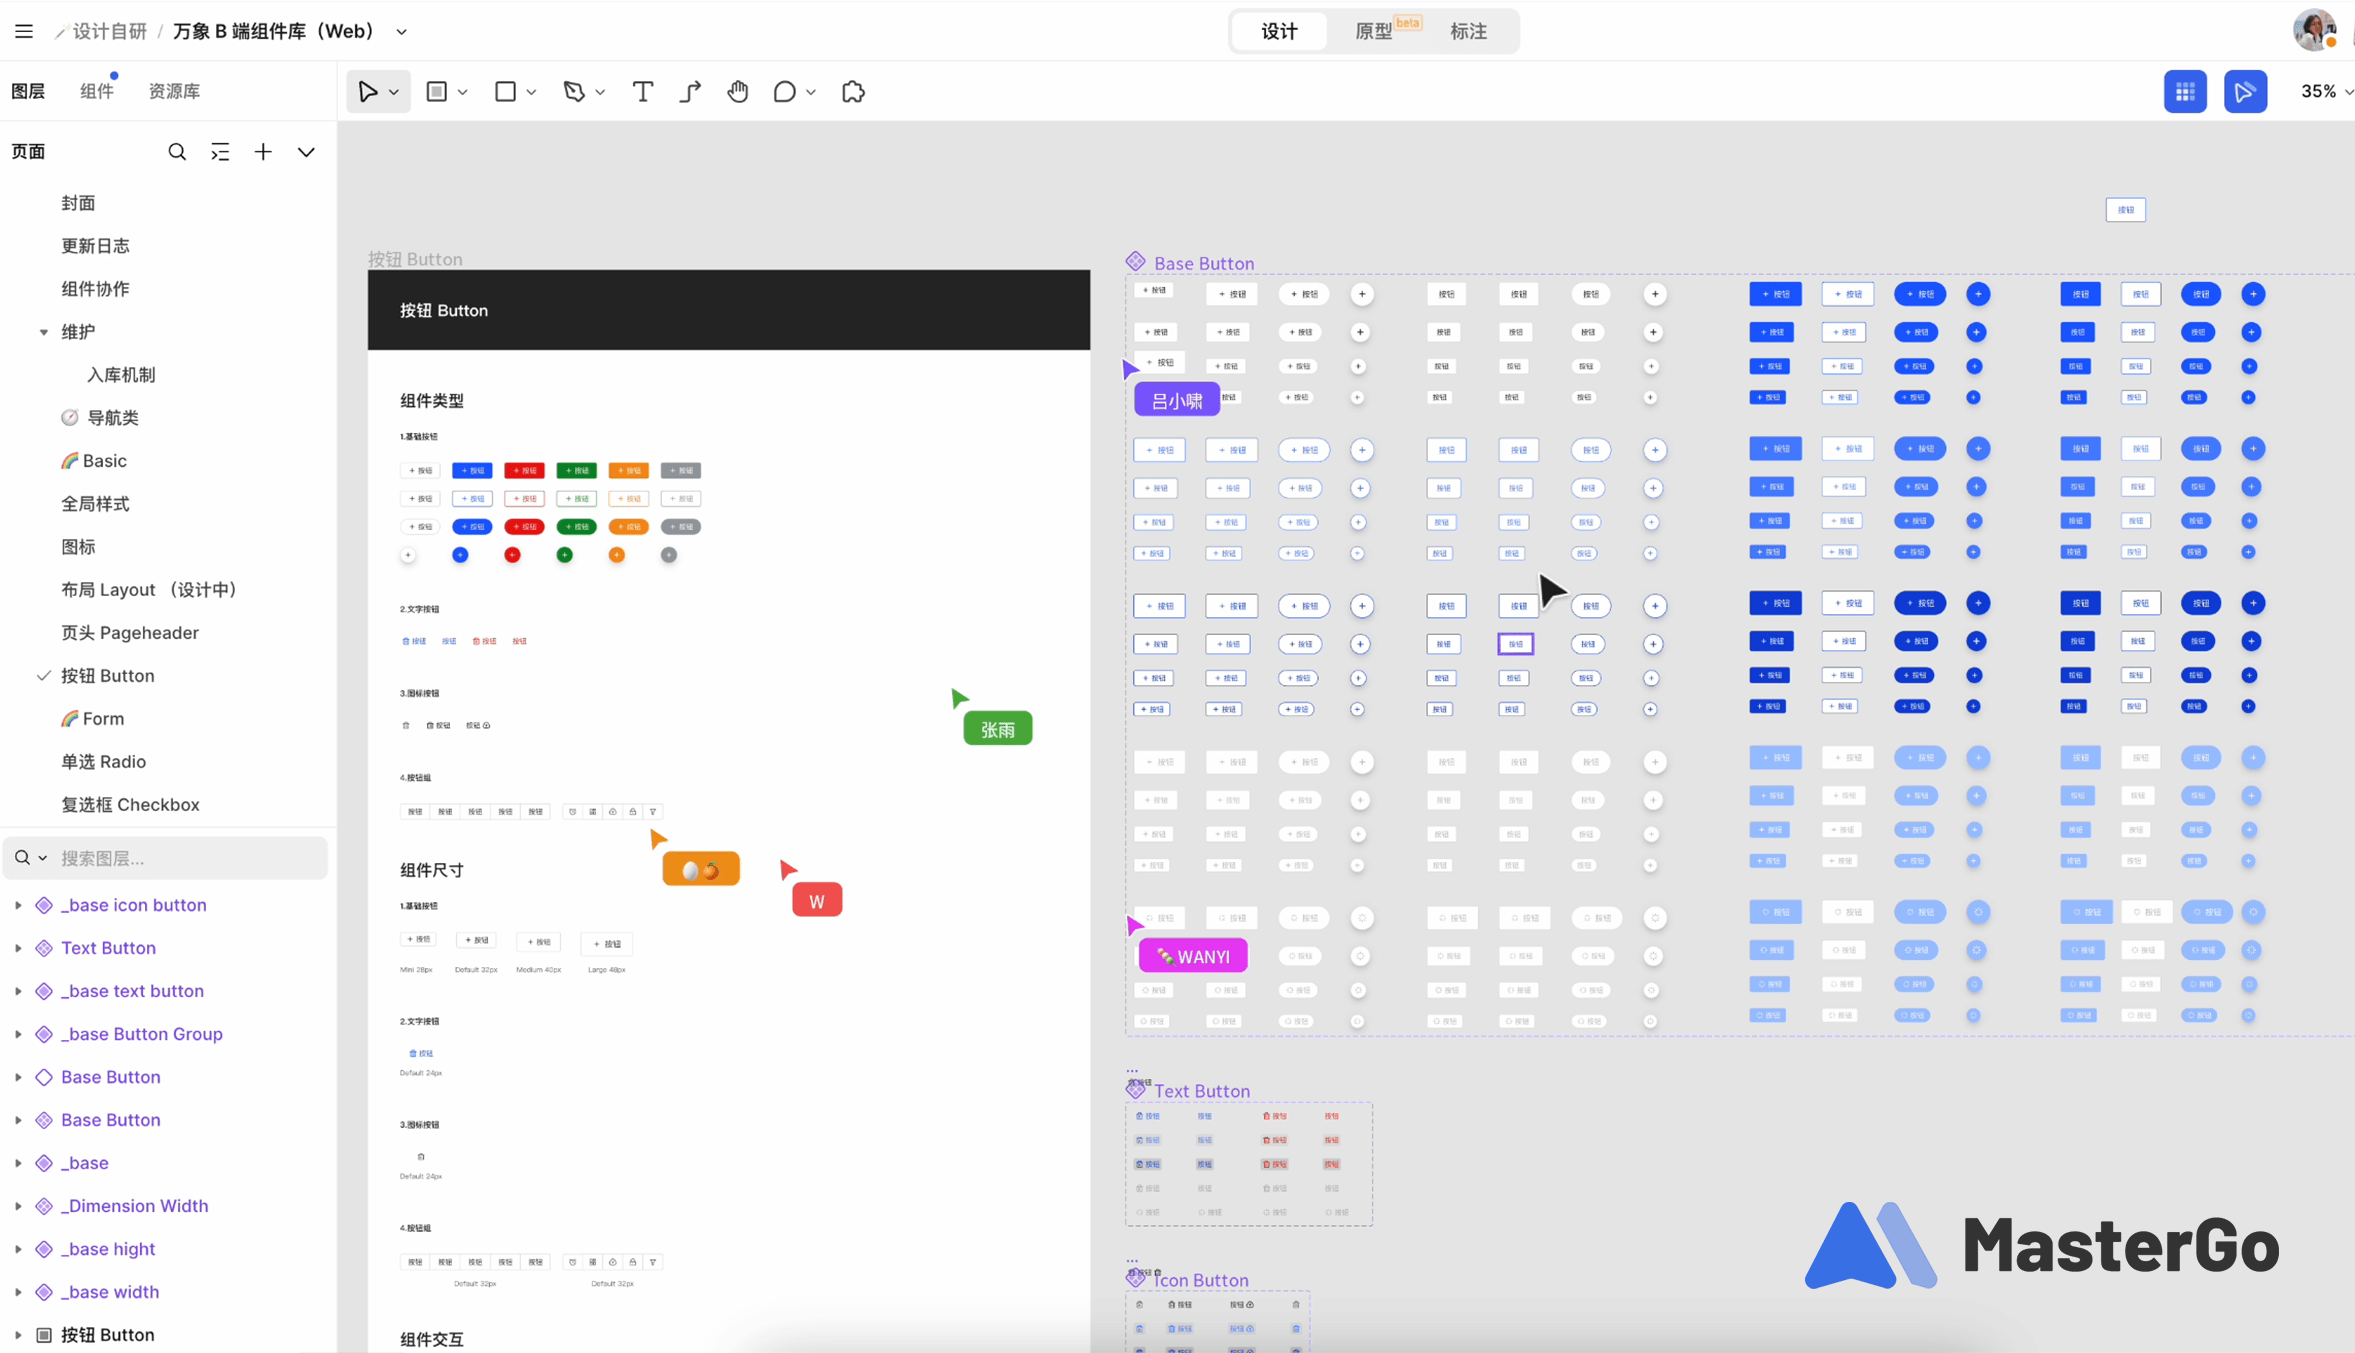The width and height of the screenshot is (2355, 1353).
Task: Expand the _base hight layer
Action: 17,1249
